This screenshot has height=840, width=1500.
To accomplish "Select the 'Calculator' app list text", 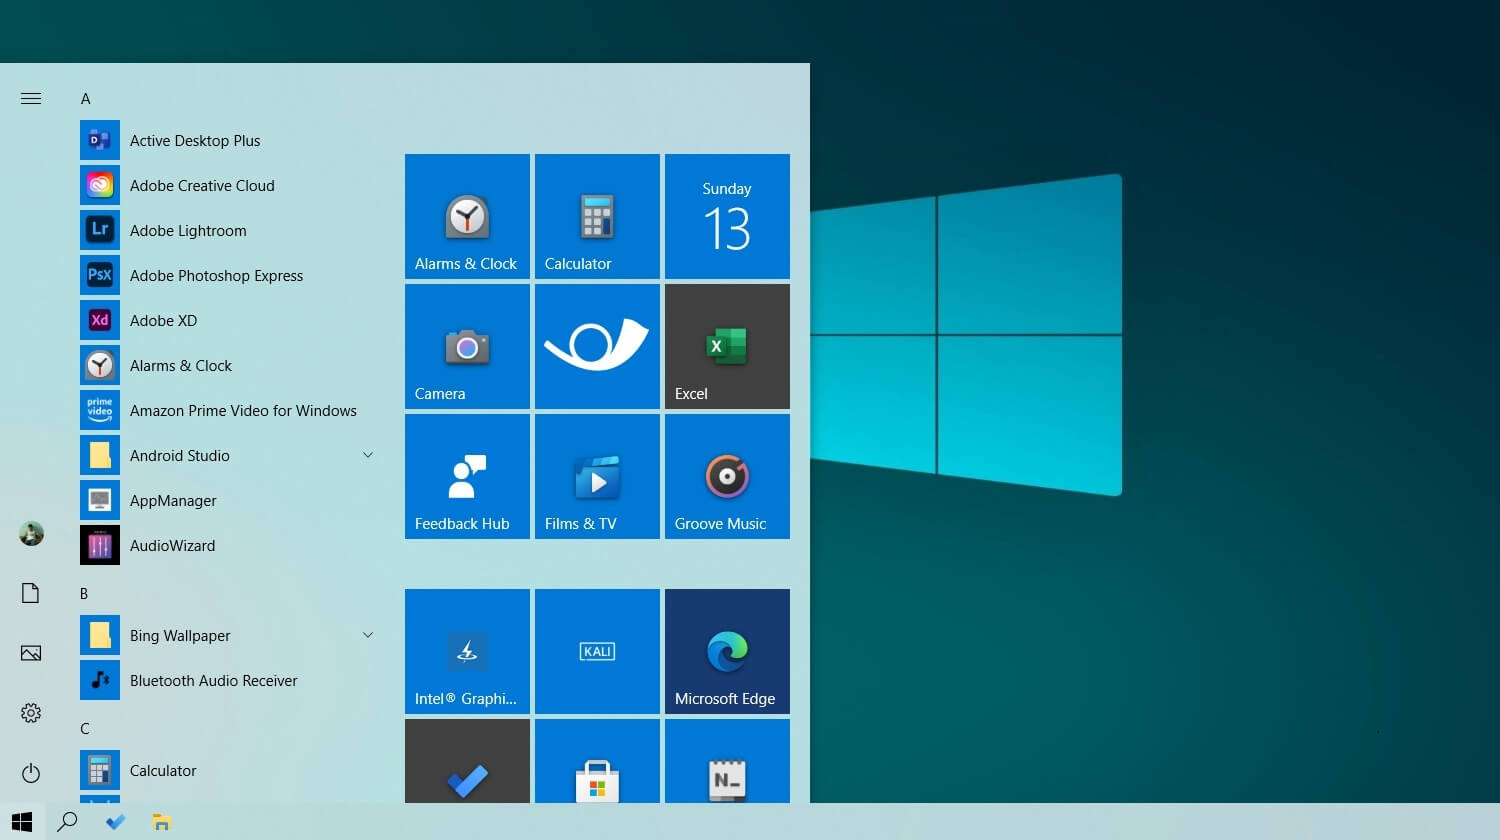I will pos(163,771).
